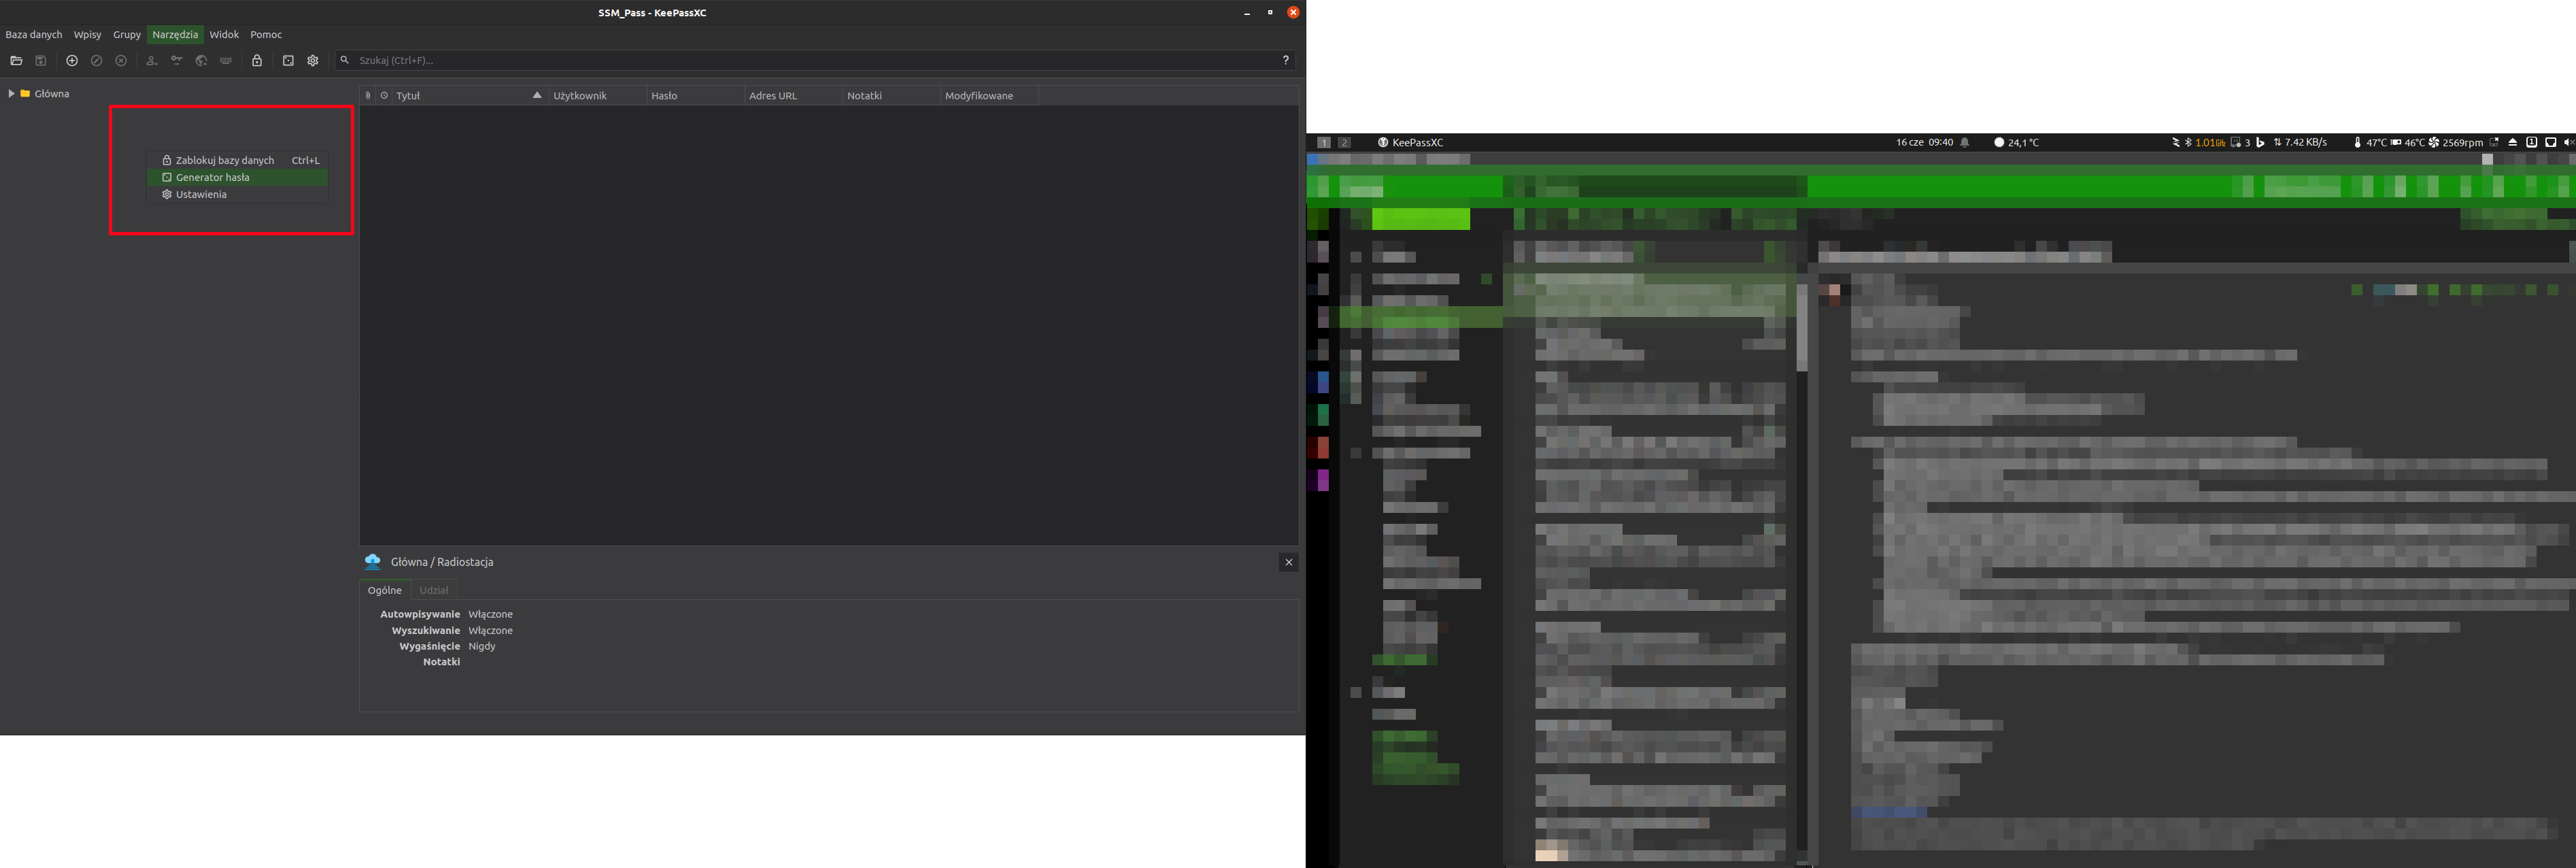Click the search help question mark
Image resolution: width=2576 pixels, height=868 pixels.
pos(1286,60)
